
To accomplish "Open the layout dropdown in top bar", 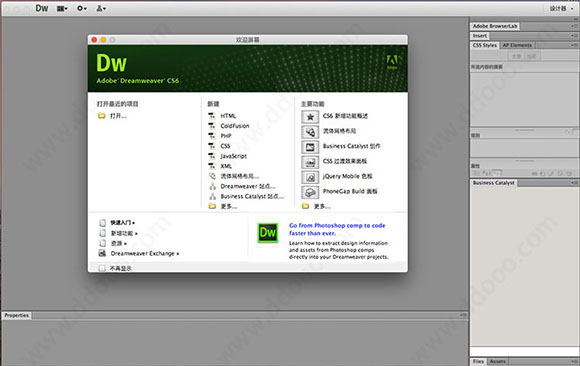I will tap(62, 8).
